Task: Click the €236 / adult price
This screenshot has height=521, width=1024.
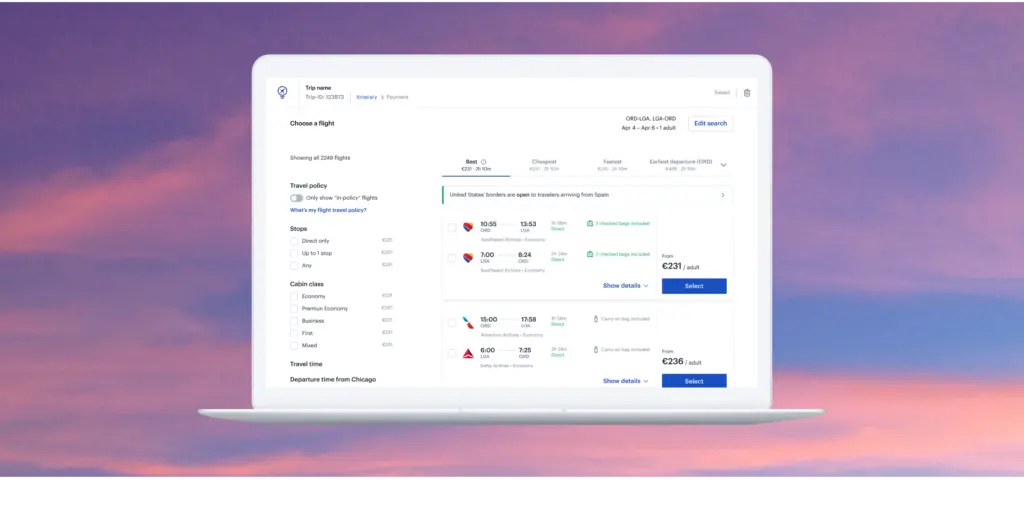Action: (684, 362)
